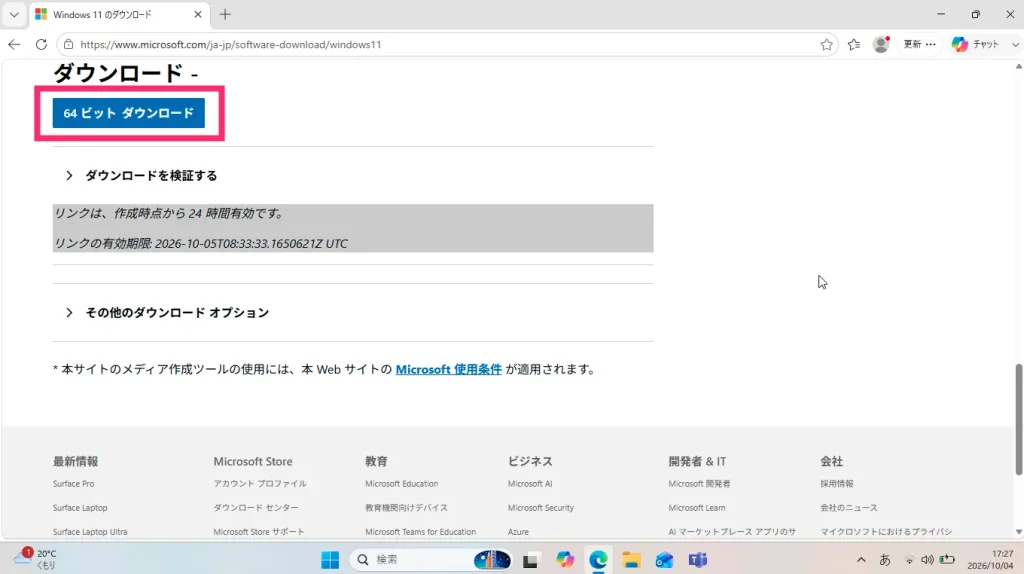This screenshot has height=574, width=1024.
Task: Click the scrollbar down arrow
Action: pyautogui.click(x=1018, y=532)
